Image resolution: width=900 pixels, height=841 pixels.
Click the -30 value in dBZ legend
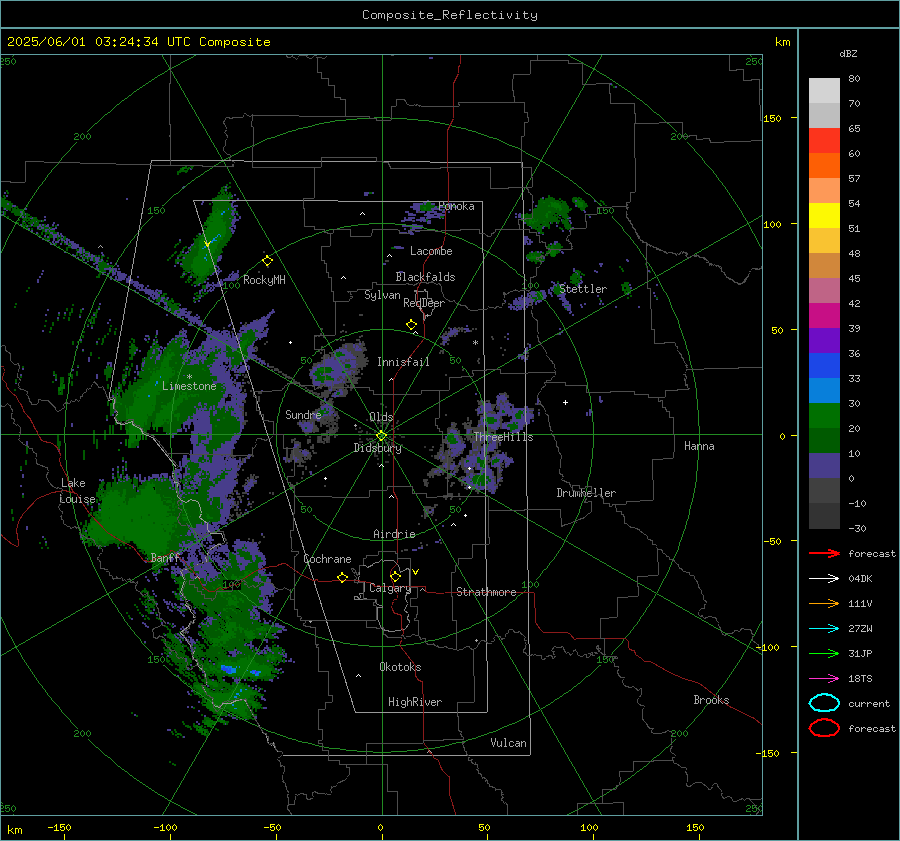pos(858,528)
